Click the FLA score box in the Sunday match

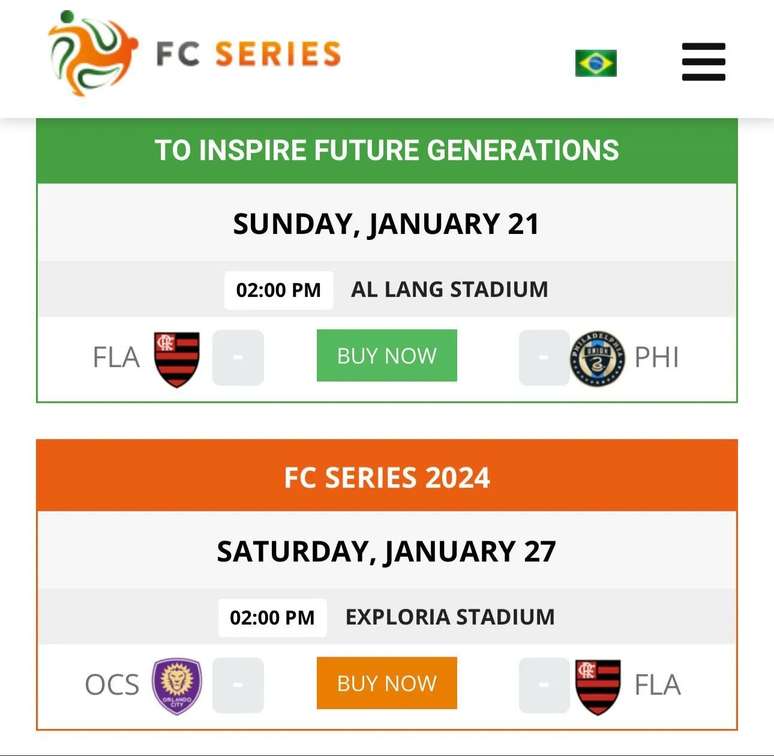coord(238,358)
